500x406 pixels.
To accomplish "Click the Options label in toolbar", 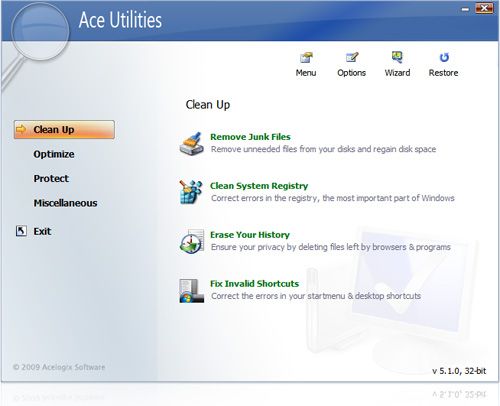I will 352,73.
